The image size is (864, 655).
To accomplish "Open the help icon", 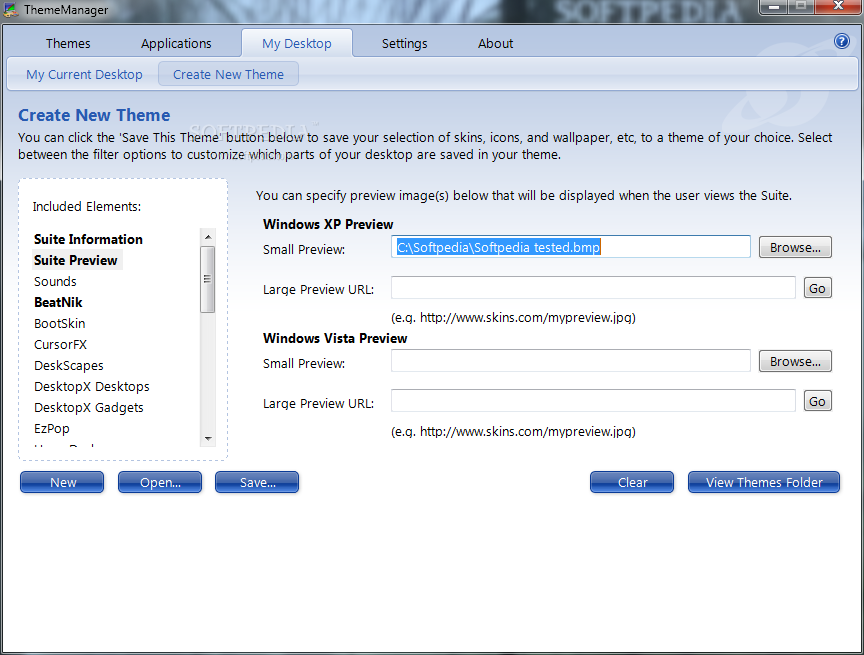I will (x=841, y=41).
